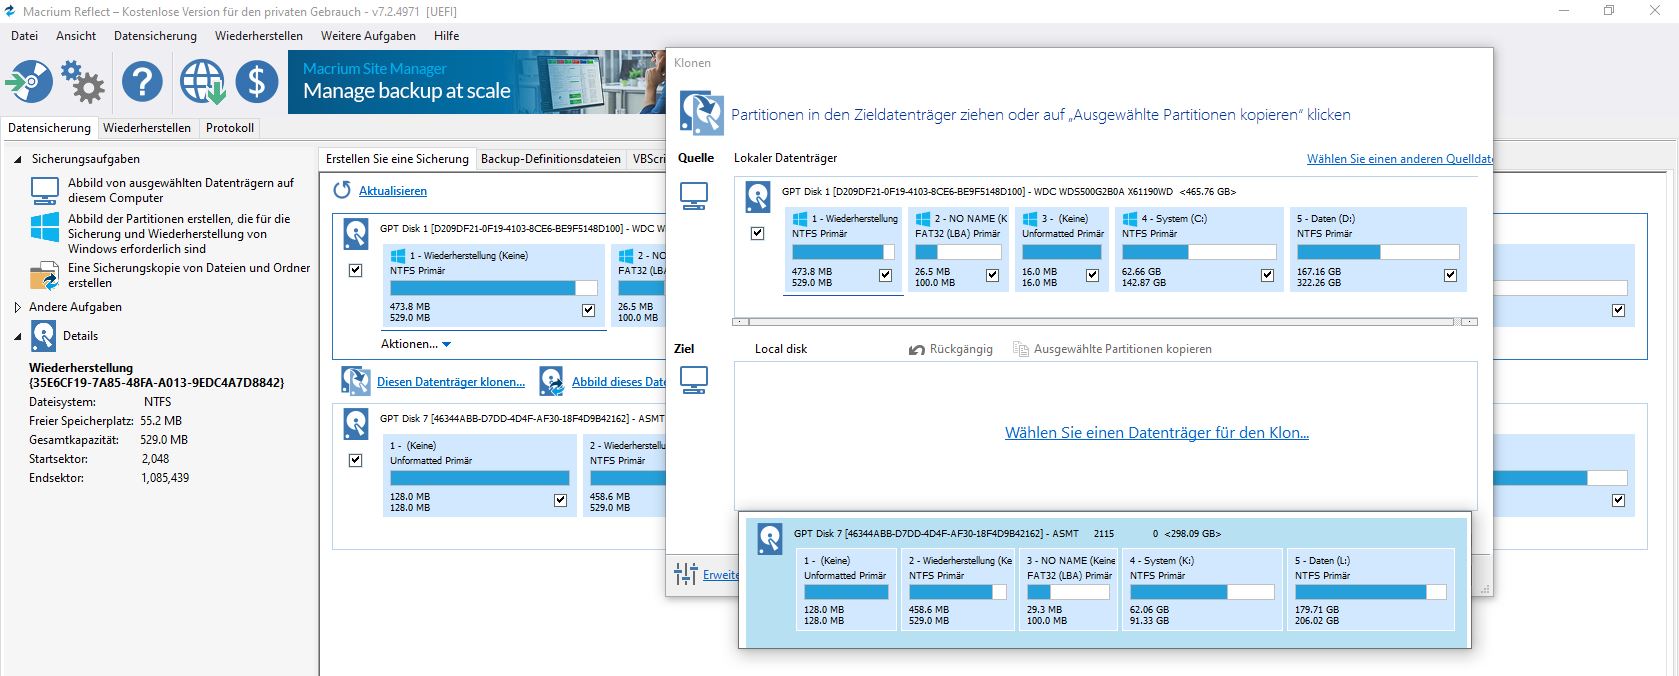Expand the Andere Aufgaben section
This screenshot has height=676, width=1679.
point(17,307)
